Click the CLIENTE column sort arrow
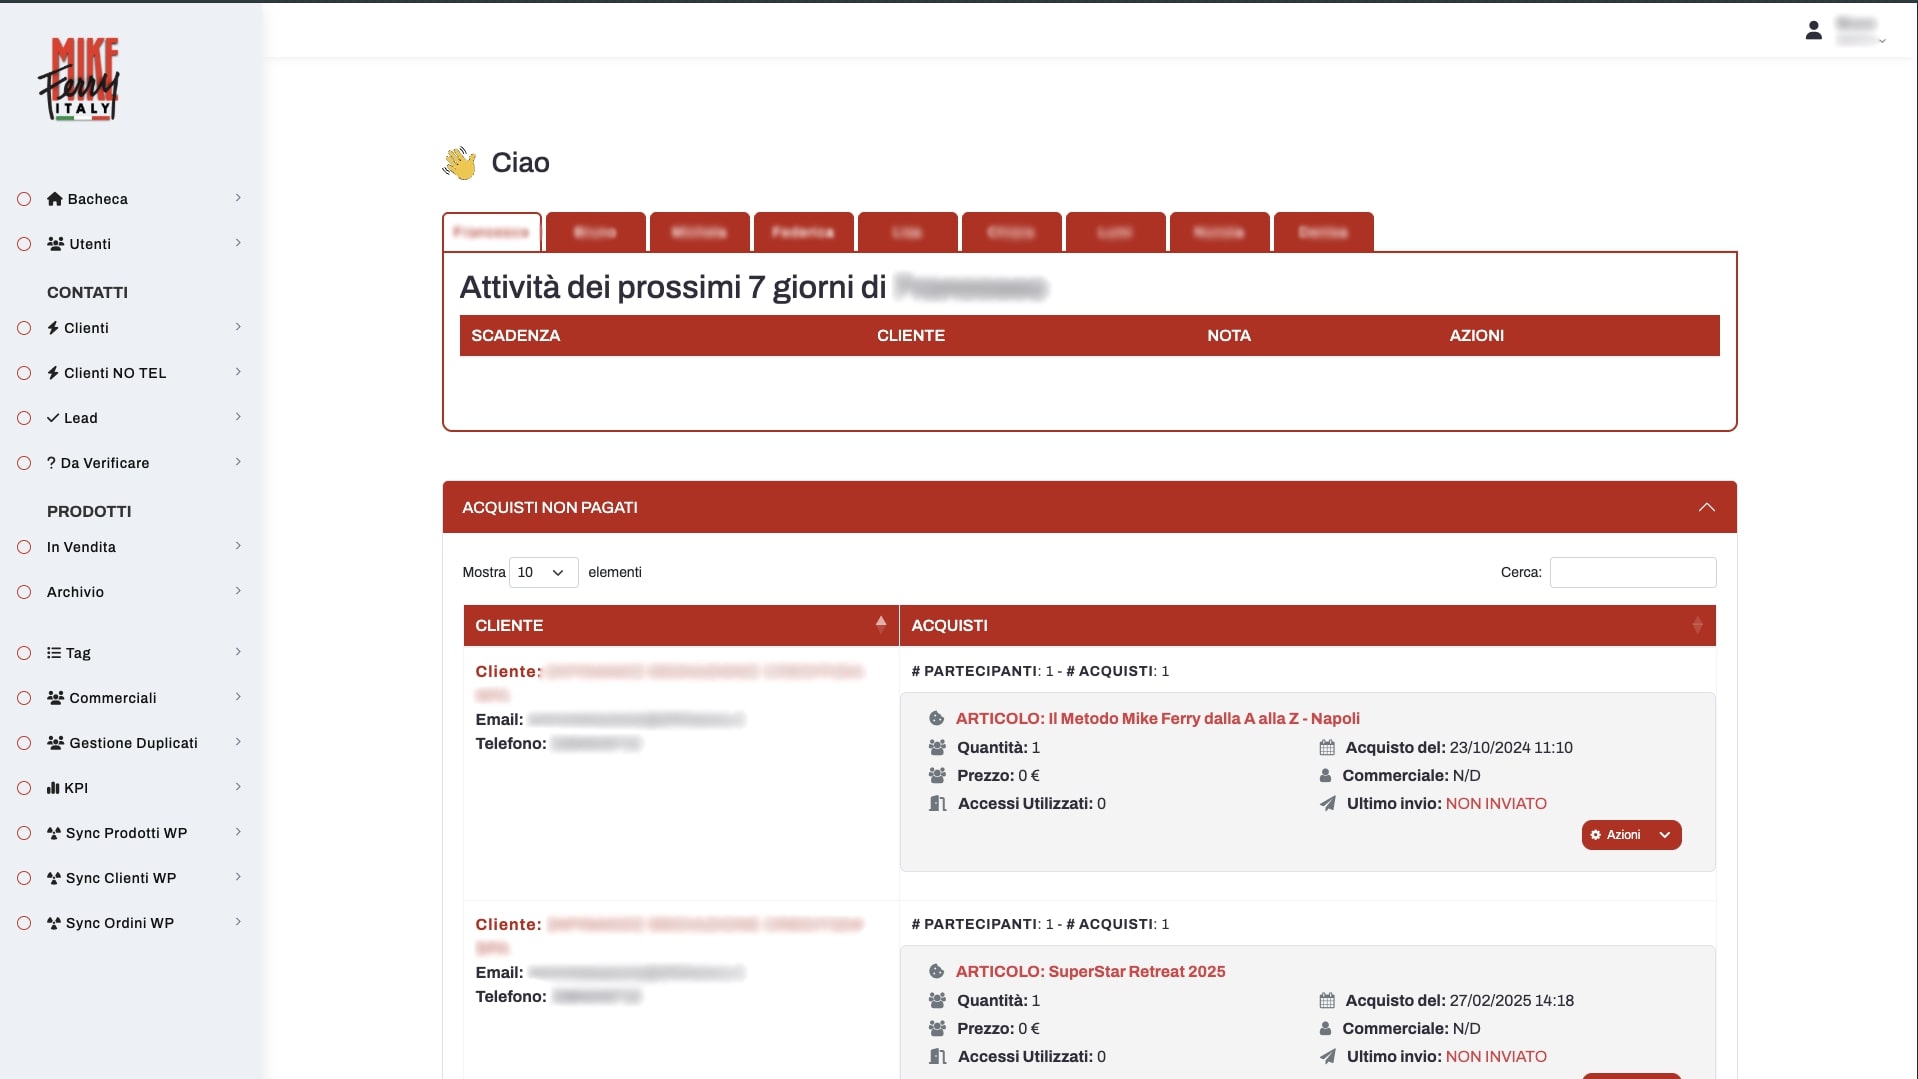The width and height of the screenshot is (1918, 1079). (x=879, y=625)
